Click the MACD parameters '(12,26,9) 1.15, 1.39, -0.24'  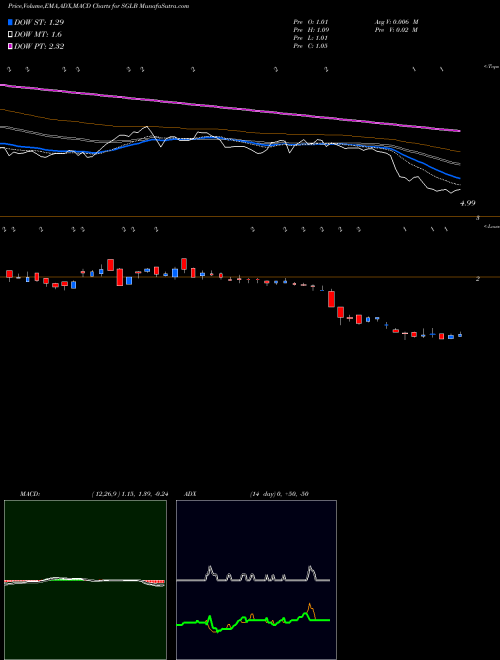(130, 494)
